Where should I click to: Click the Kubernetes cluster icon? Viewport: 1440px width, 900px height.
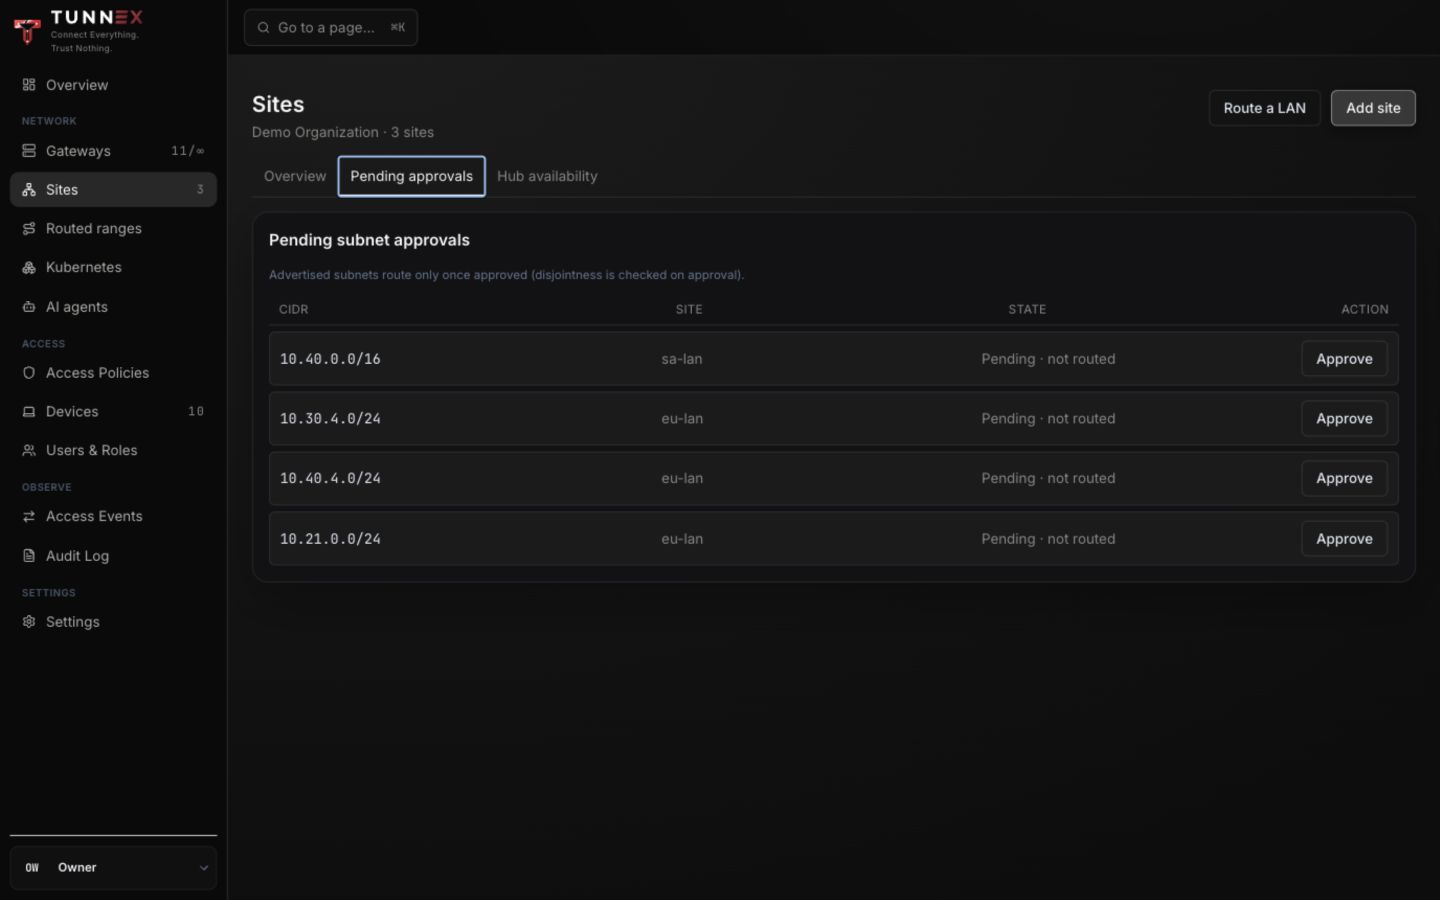pyautogui.click(x=29, y=268)
